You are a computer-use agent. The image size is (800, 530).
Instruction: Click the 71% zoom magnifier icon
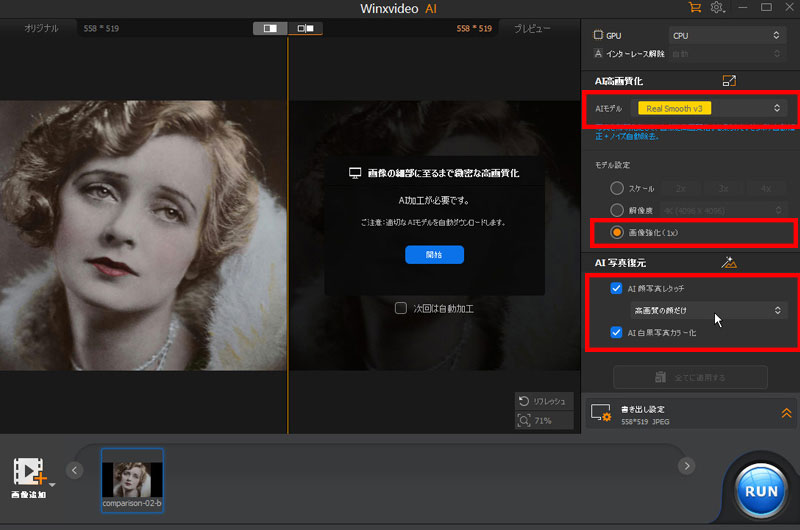click(524, 421)
